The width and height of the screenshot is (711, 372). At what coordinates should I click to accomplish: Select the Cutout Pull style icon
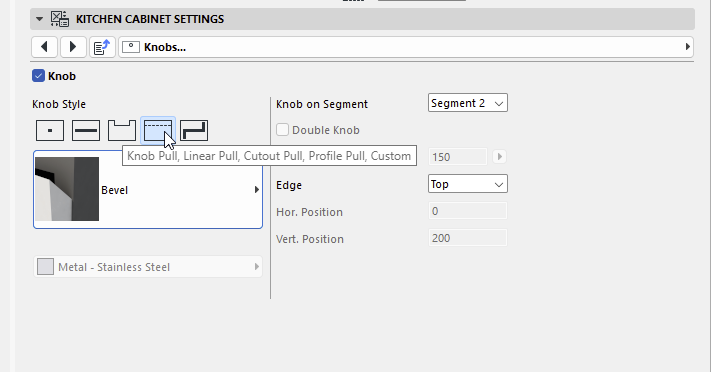click(x=122, y=131)
